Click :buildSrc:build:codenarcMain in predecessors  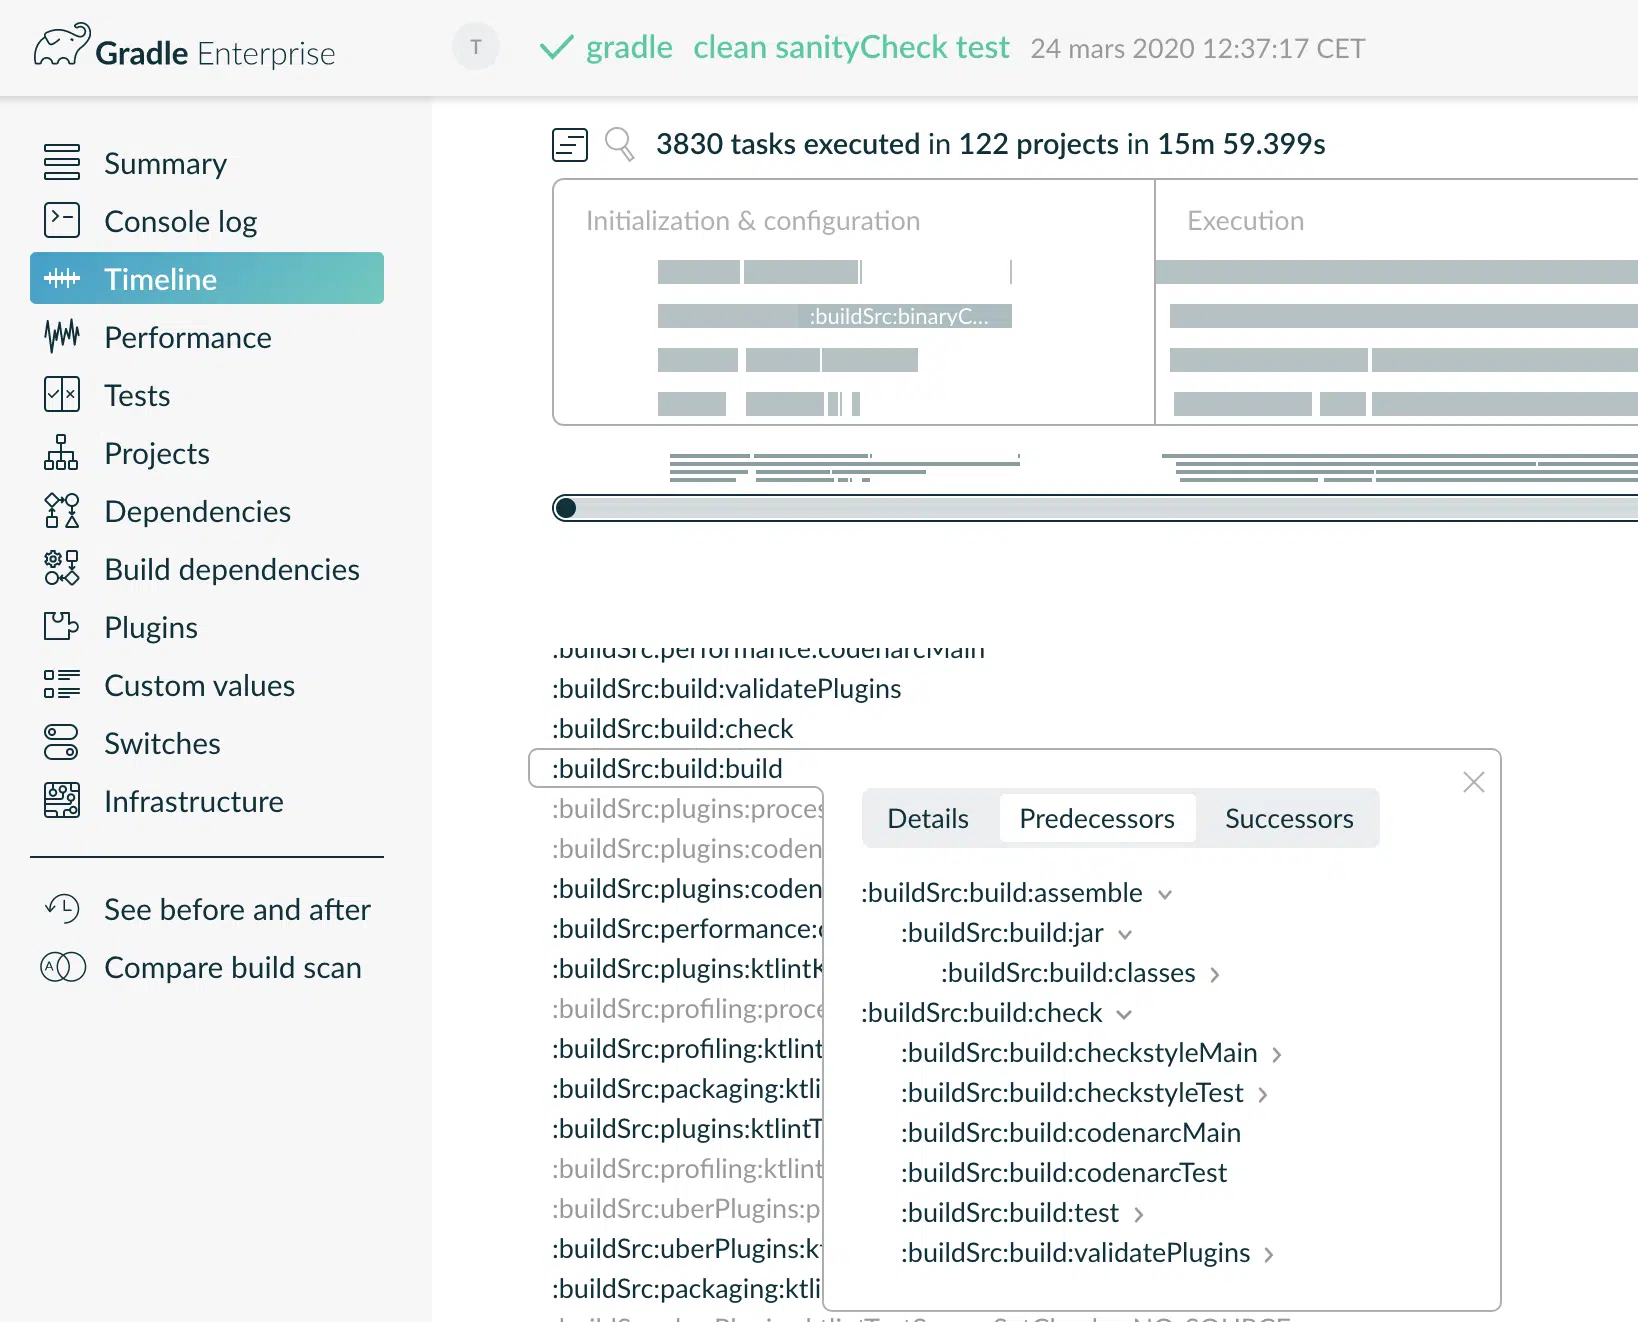(x=1071, y=1133)
